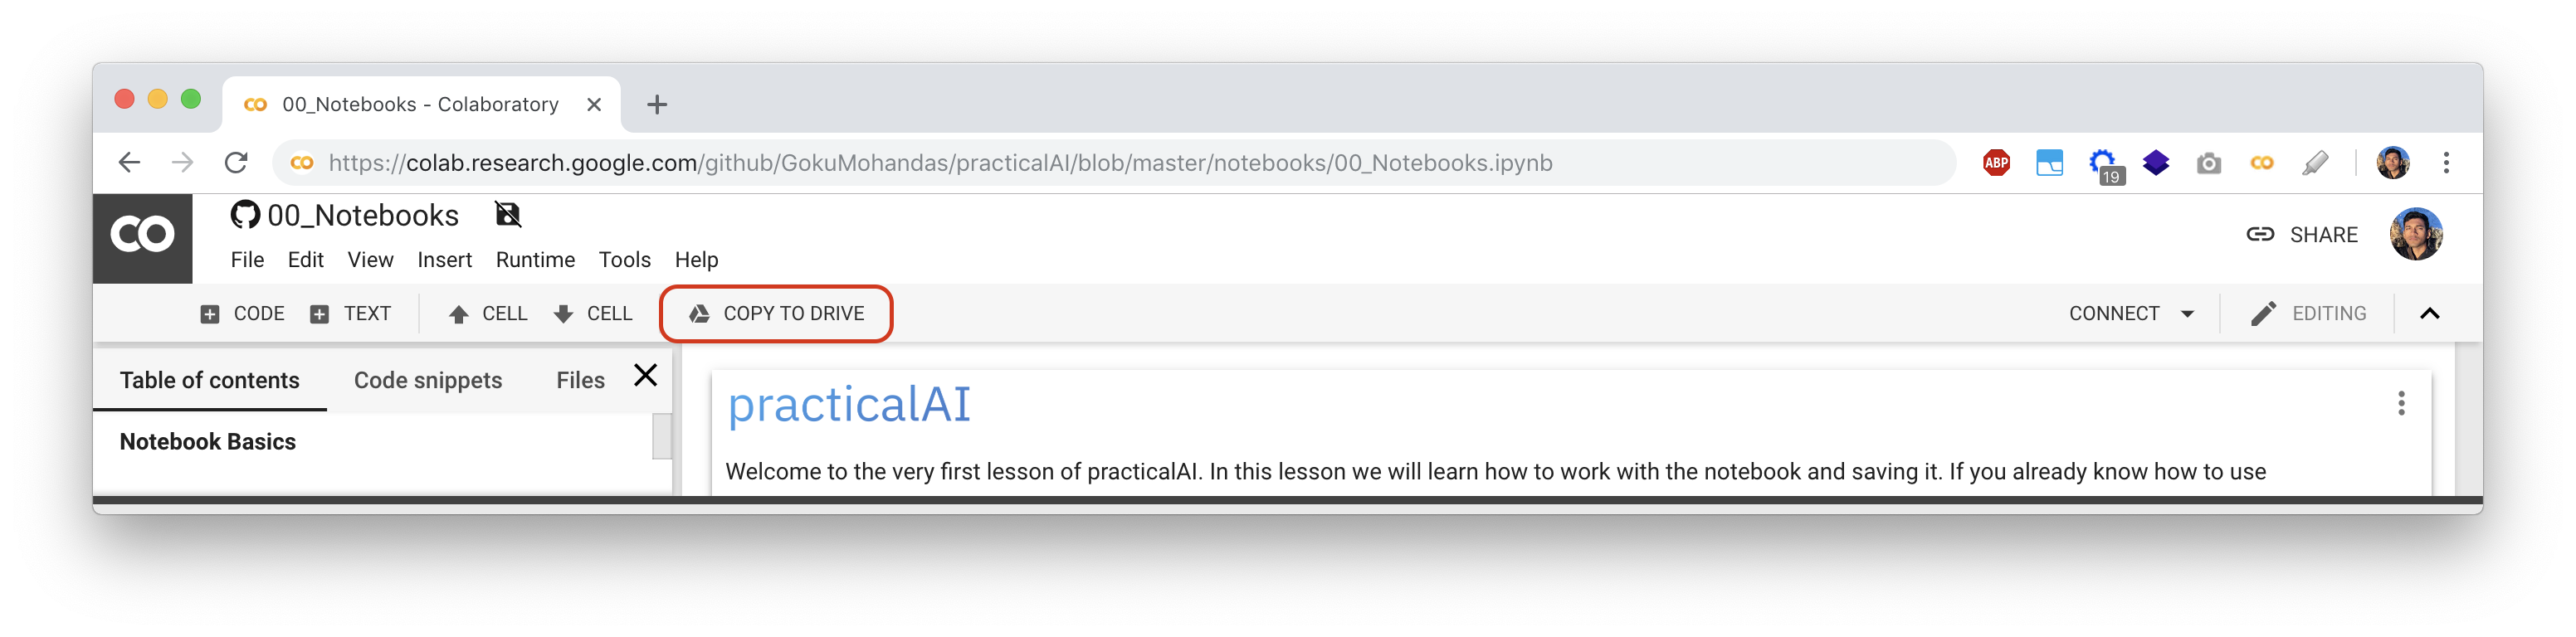This screenshot has height=637, width=2576.
Task: Switch to the Code snippets tab
Action: click(x=428, y=381)
